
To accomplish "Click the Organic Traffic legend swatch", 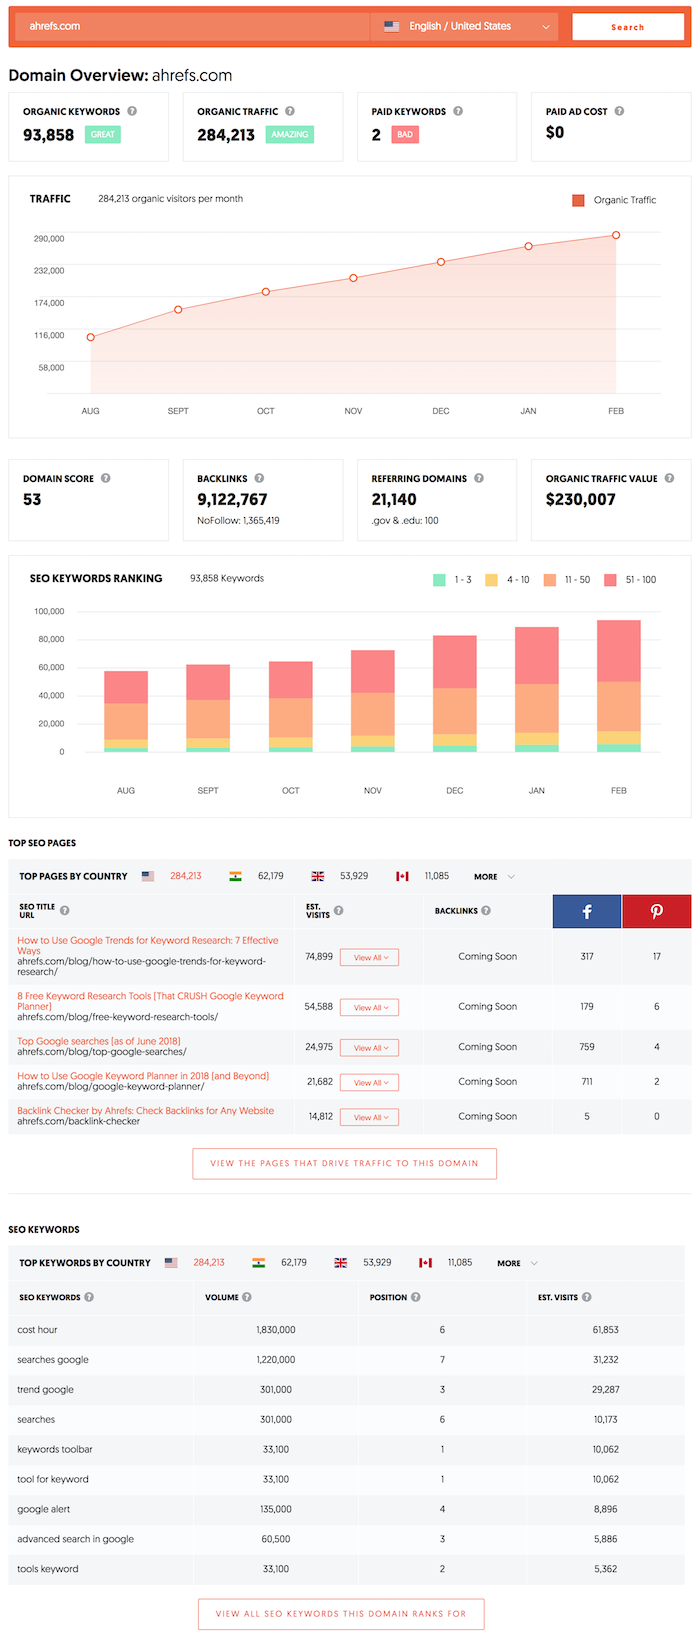I will tap(578, 200).
